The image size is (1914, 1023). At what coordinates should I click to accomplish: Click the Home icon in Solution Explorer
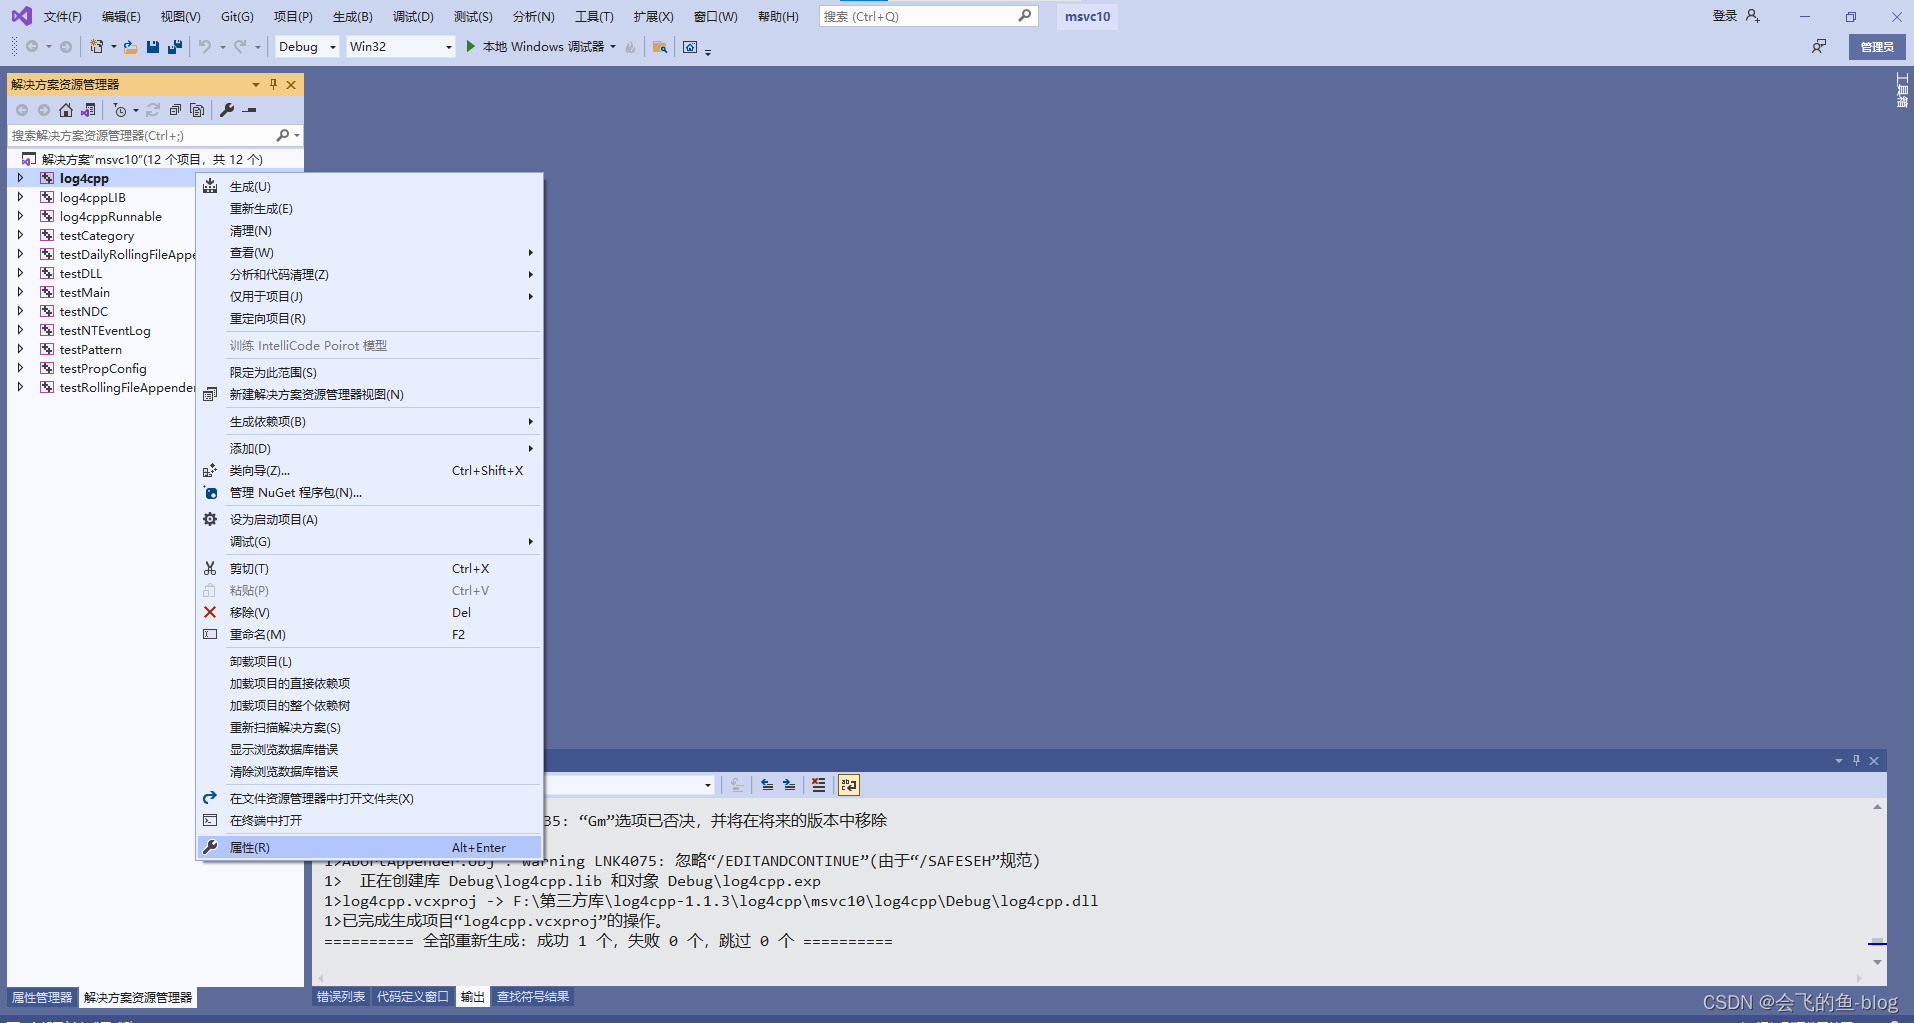[x=66, y=110]
